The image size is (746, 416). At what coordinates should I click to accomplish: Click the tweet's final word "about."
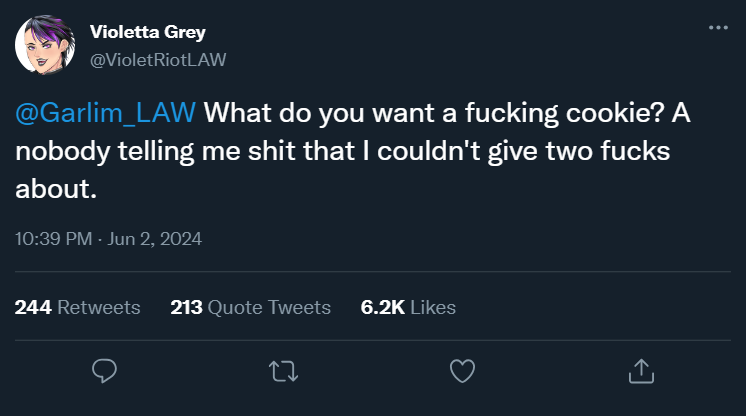tap(55, 189)
